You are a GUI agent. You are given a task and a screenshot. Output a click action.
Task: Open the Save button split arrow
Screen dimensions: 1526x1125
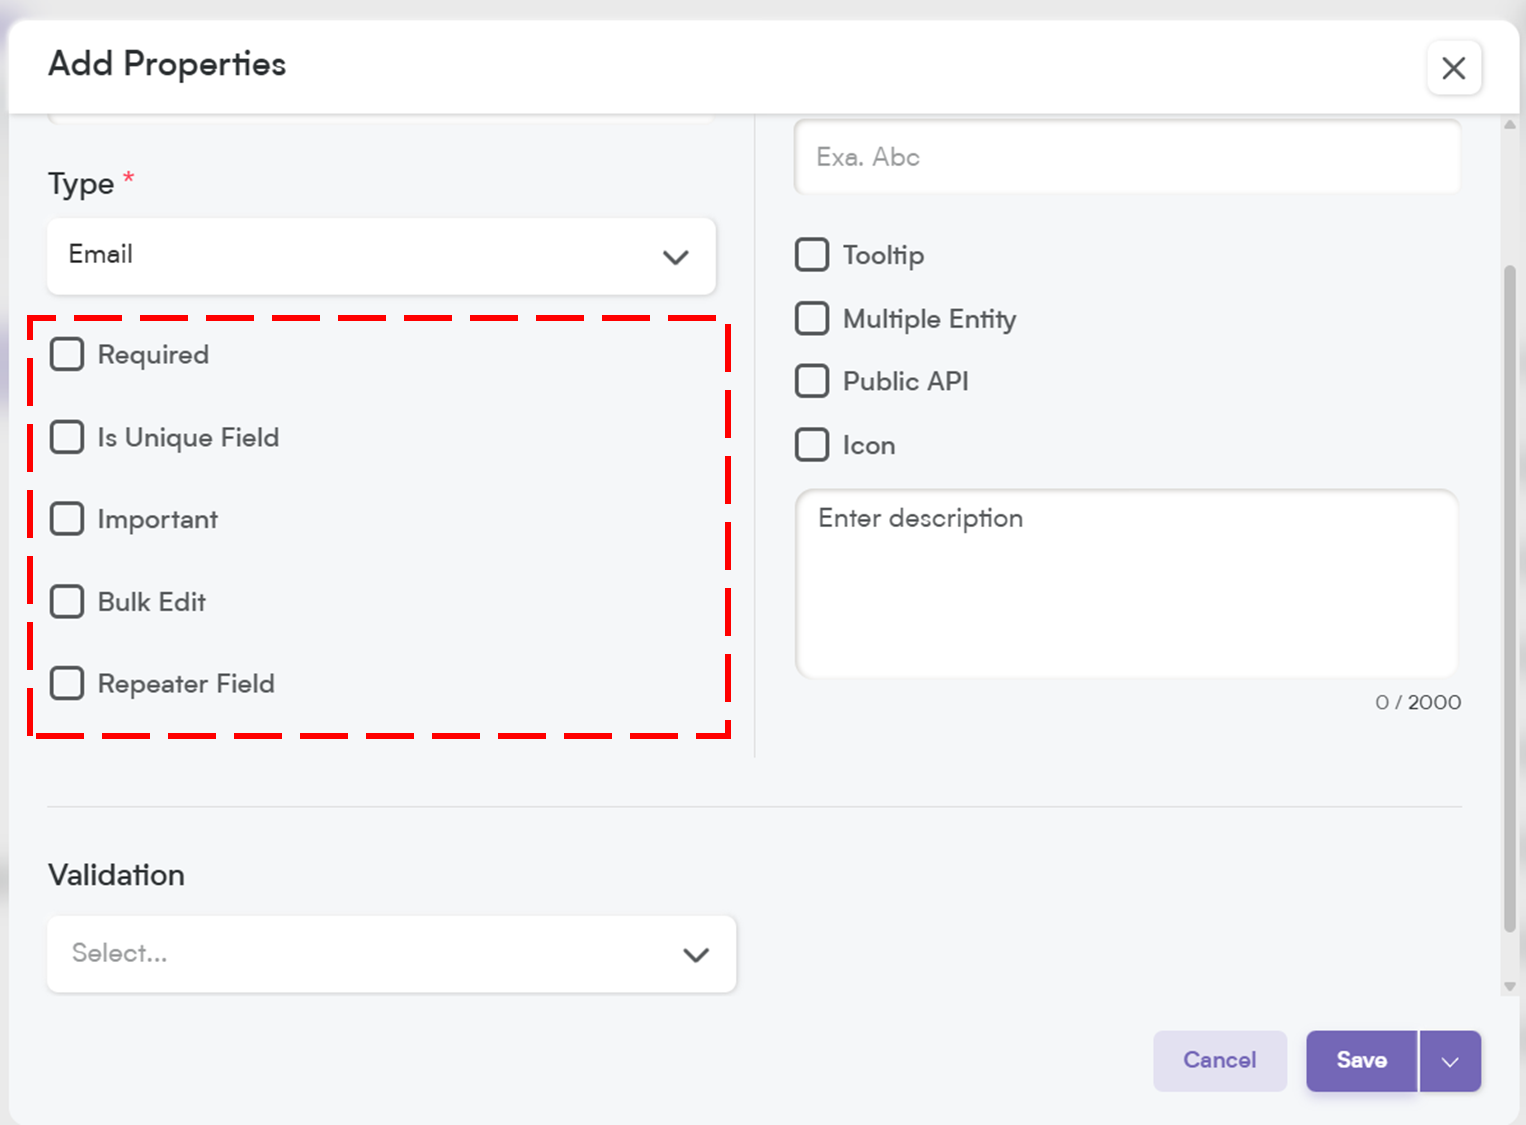pos(1450,1061)
